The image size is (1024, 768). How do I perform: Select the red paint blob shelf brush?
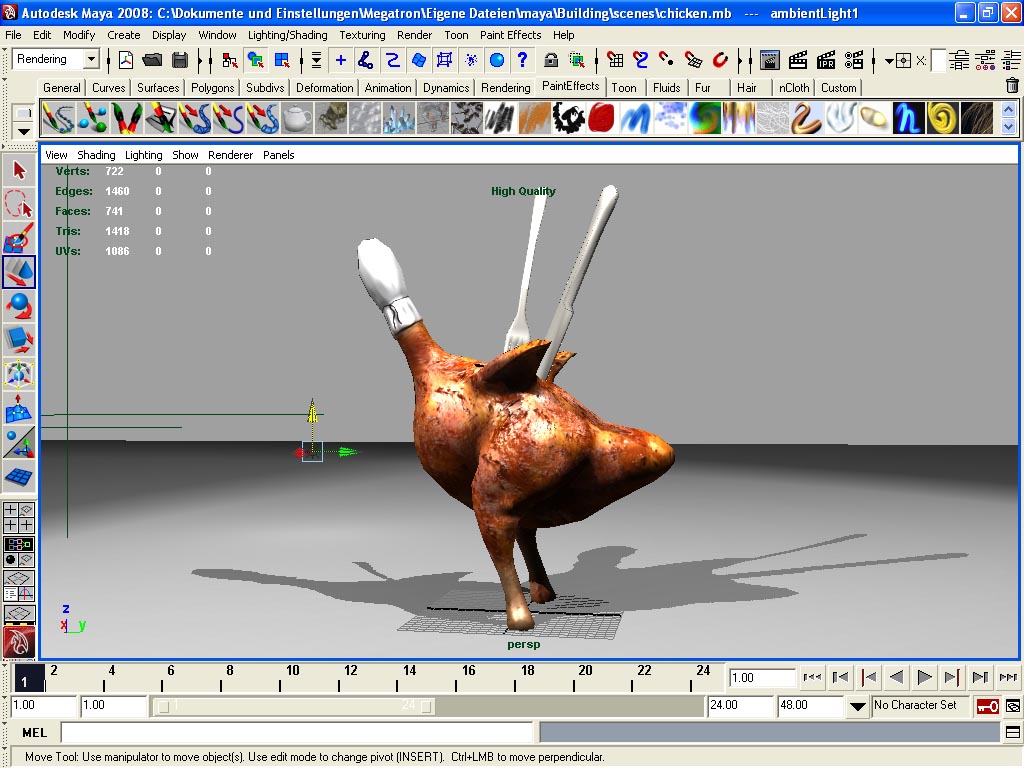click(600, 119)
